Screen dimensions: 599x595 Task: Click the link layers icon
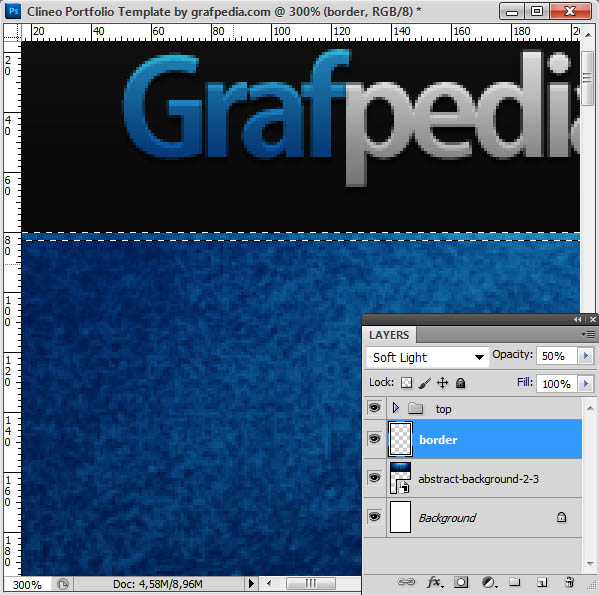click(x=406, y=582)
